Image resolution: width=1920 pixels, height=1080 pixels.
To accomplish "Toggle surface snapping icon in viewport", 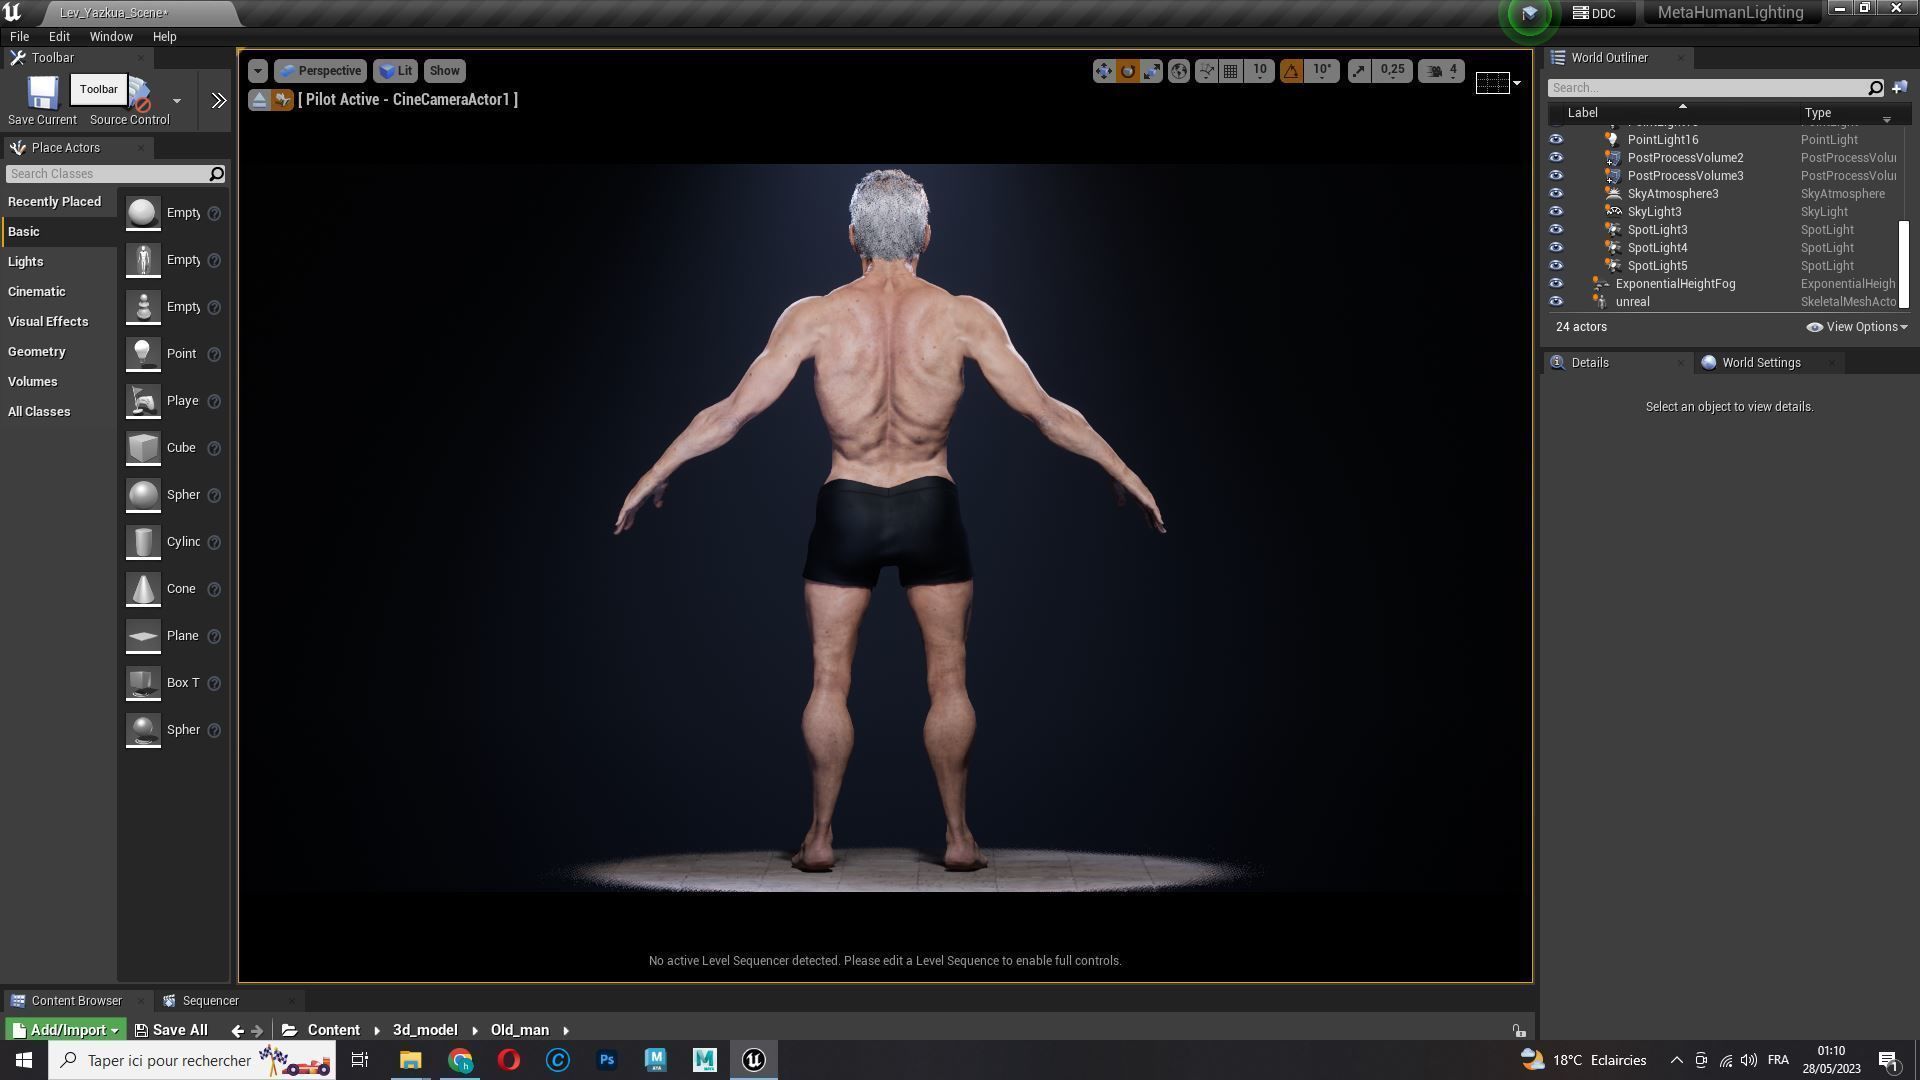I will coord(1206,71).
